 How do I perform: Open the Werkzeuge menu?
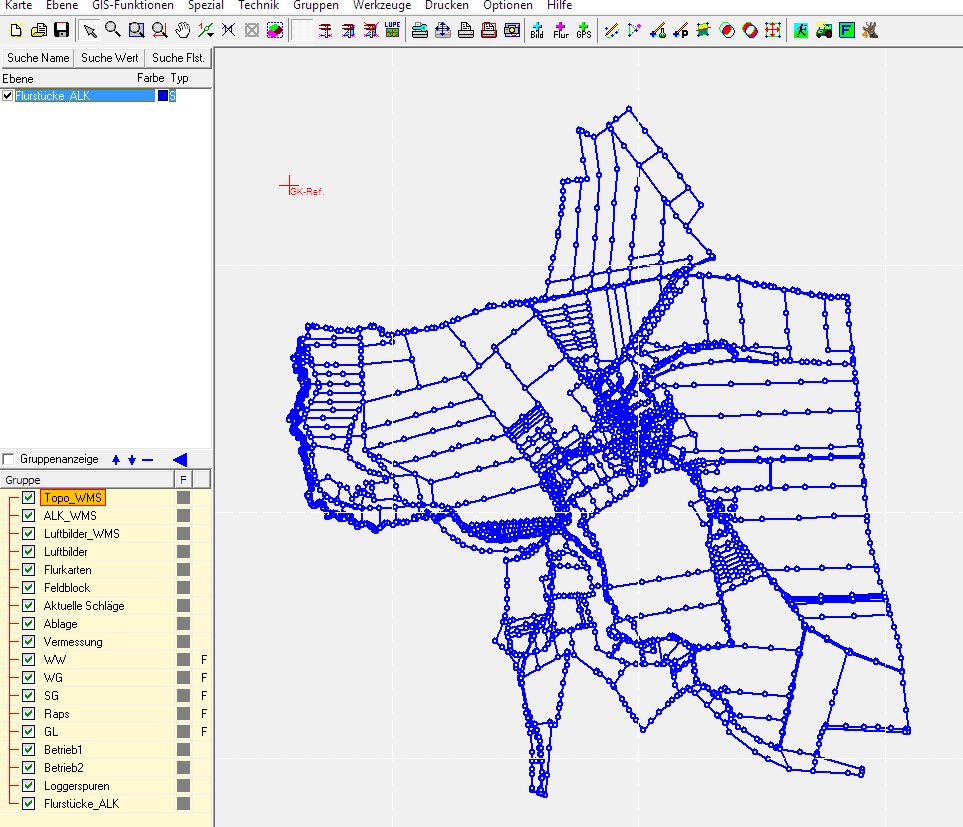pyautogui.click(x=382, y=6)
